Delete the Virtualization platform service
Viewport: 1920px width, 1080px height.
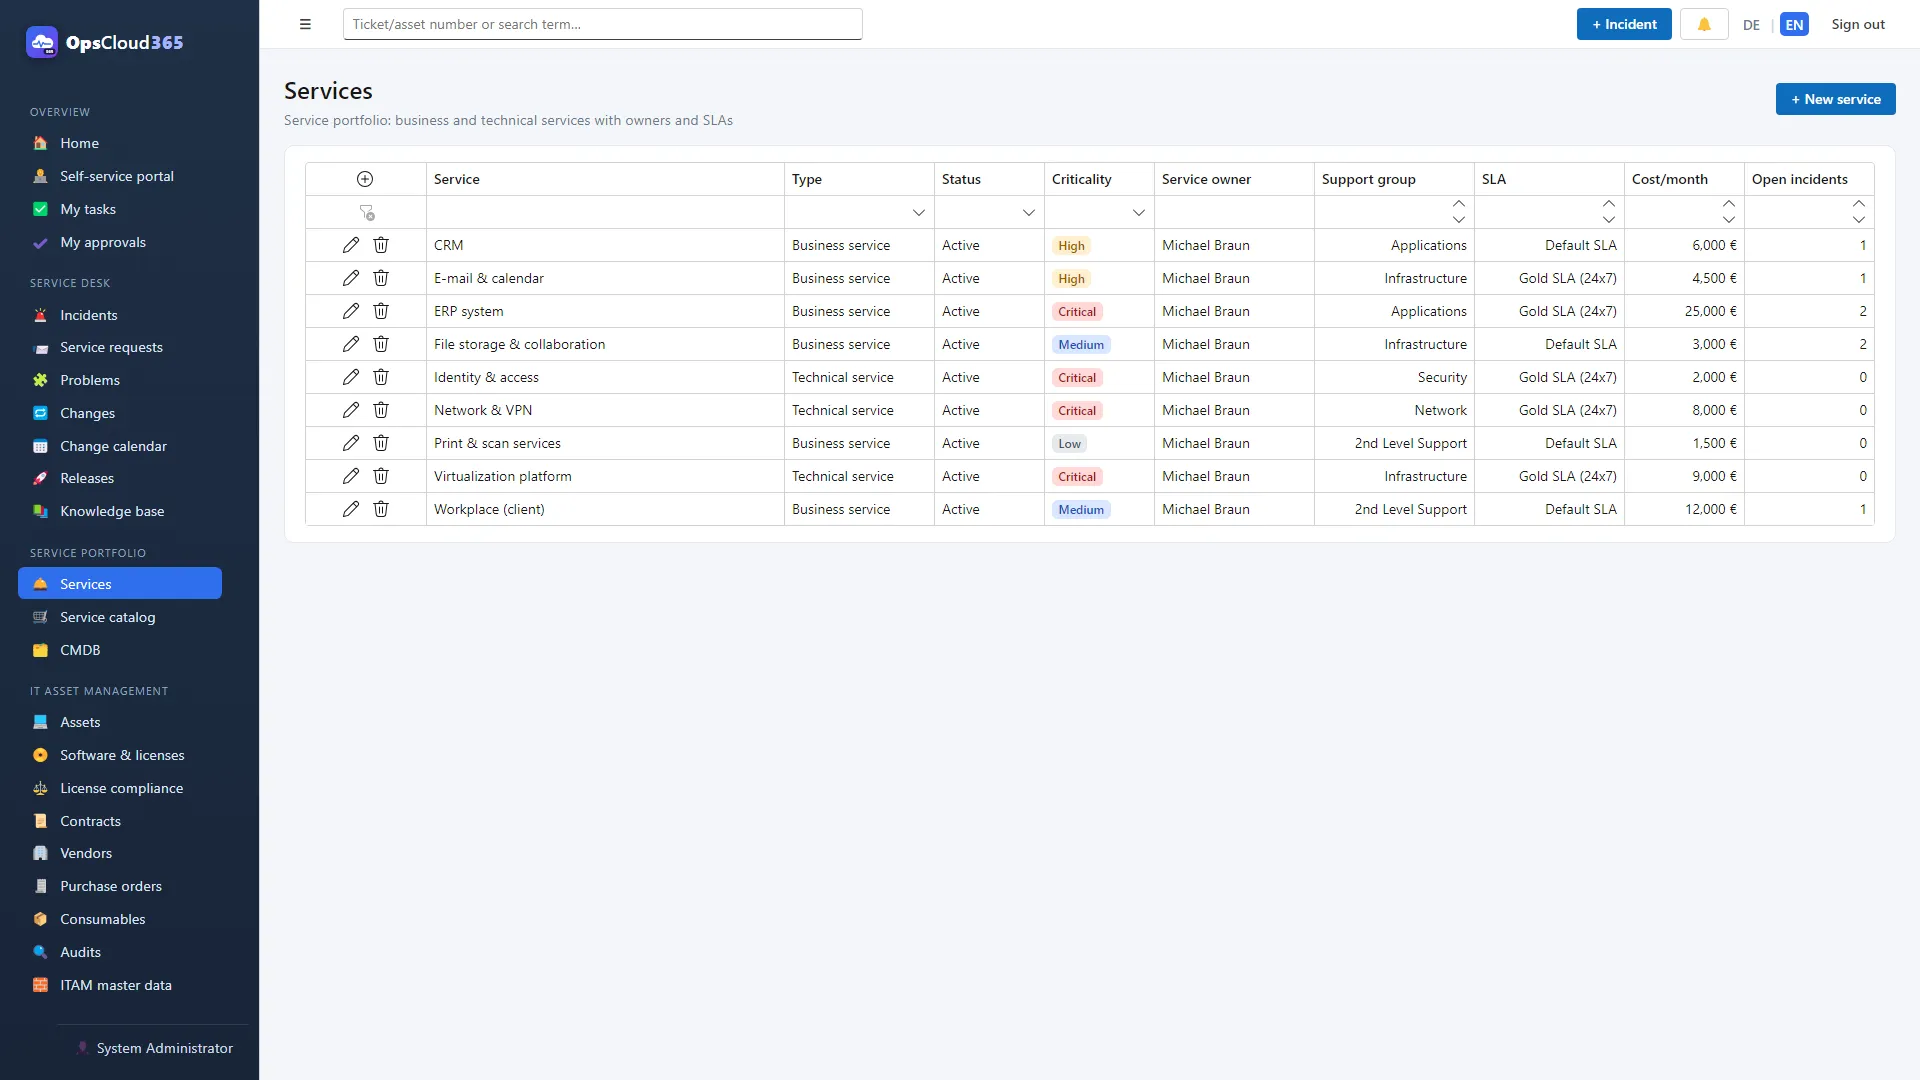tap(381, 476)
